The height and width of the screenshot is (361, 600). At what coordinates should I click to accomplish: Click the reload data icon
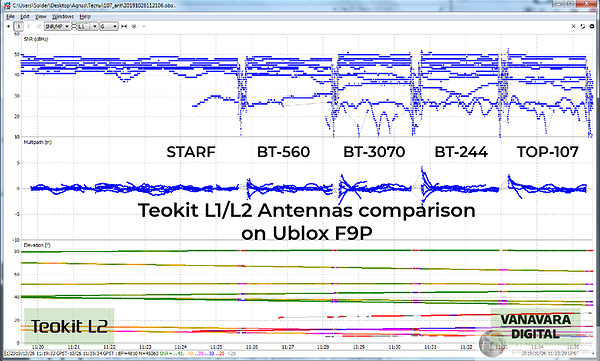coord(582,26)
